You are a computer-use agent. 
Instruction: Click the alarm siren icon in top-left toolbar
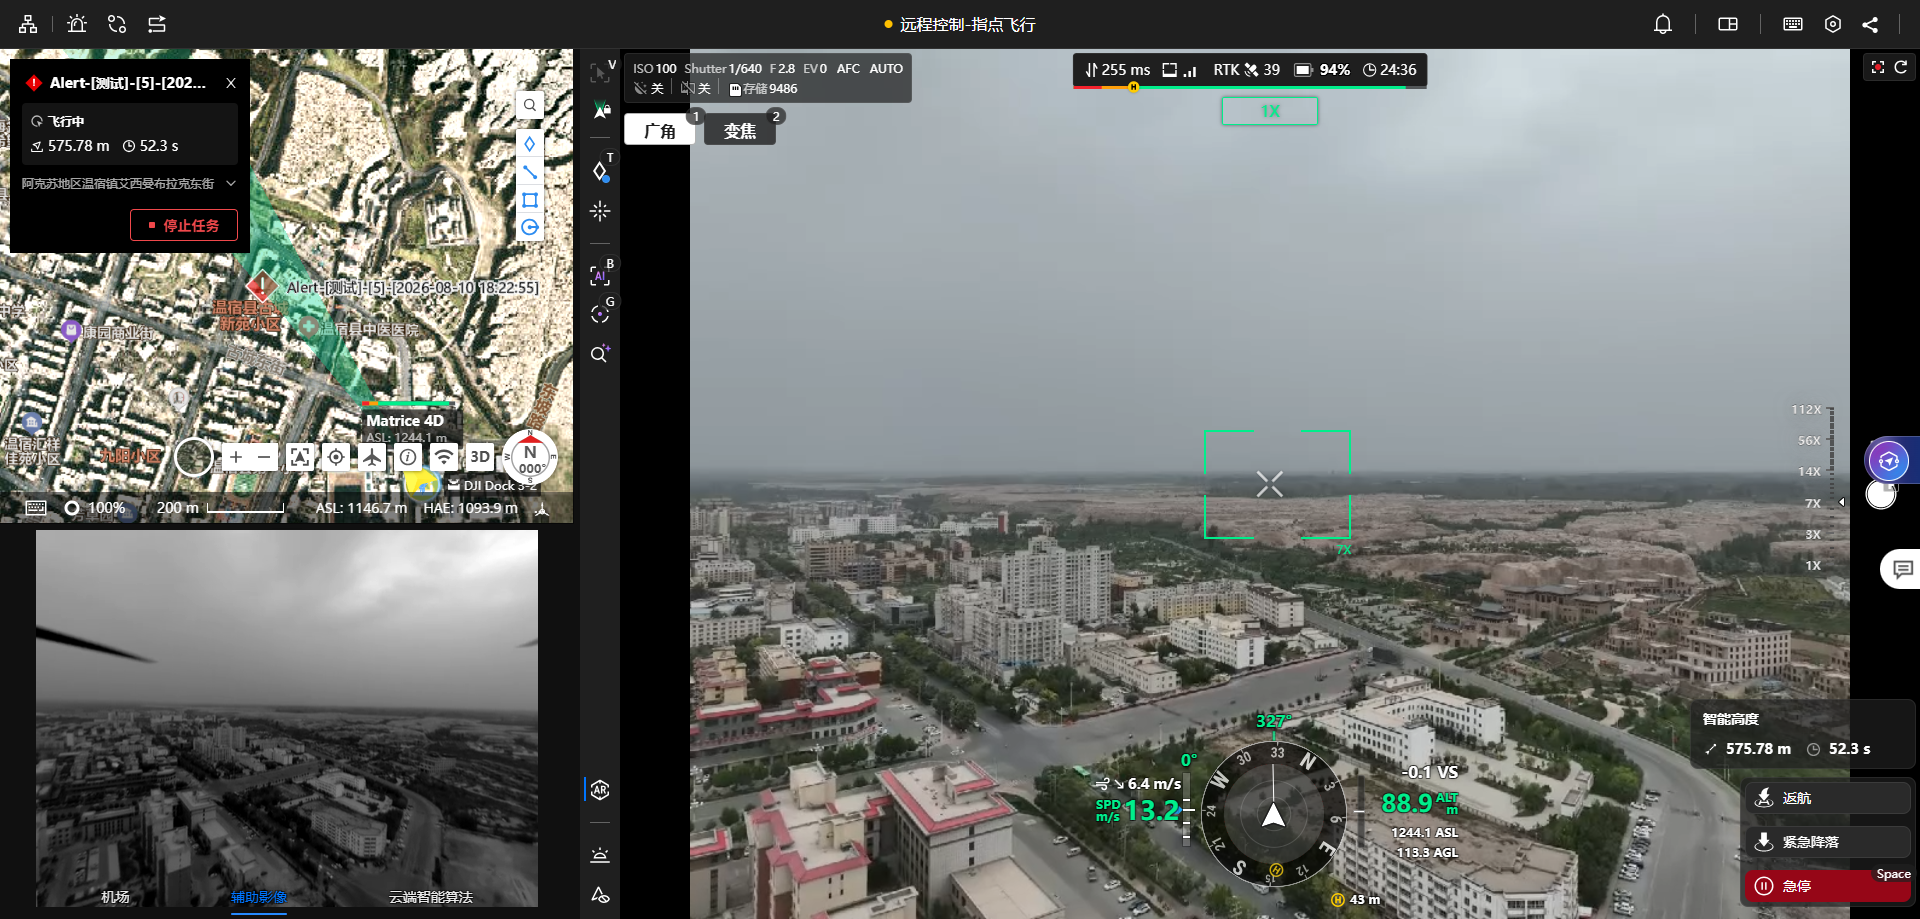click(x=77, y=24)
